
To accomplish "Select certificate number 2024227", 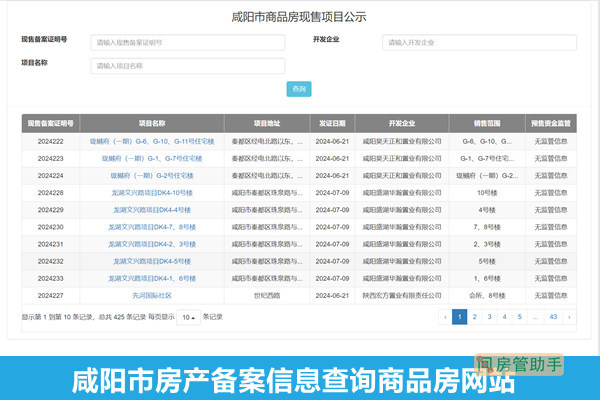I will click(x=51, y=296).
